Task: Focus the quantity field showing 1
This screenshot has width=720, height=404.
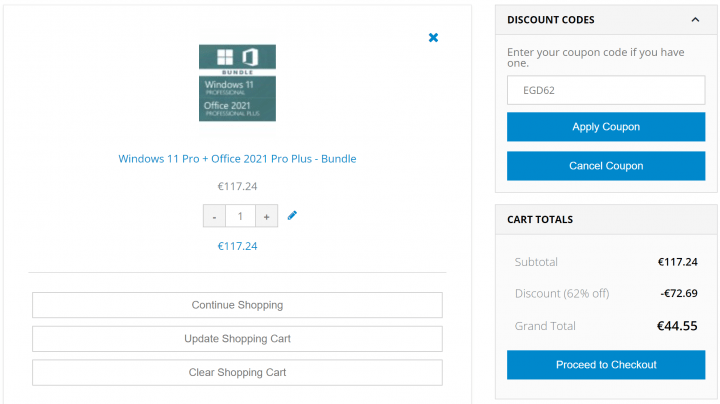Action: pos(240,216)
